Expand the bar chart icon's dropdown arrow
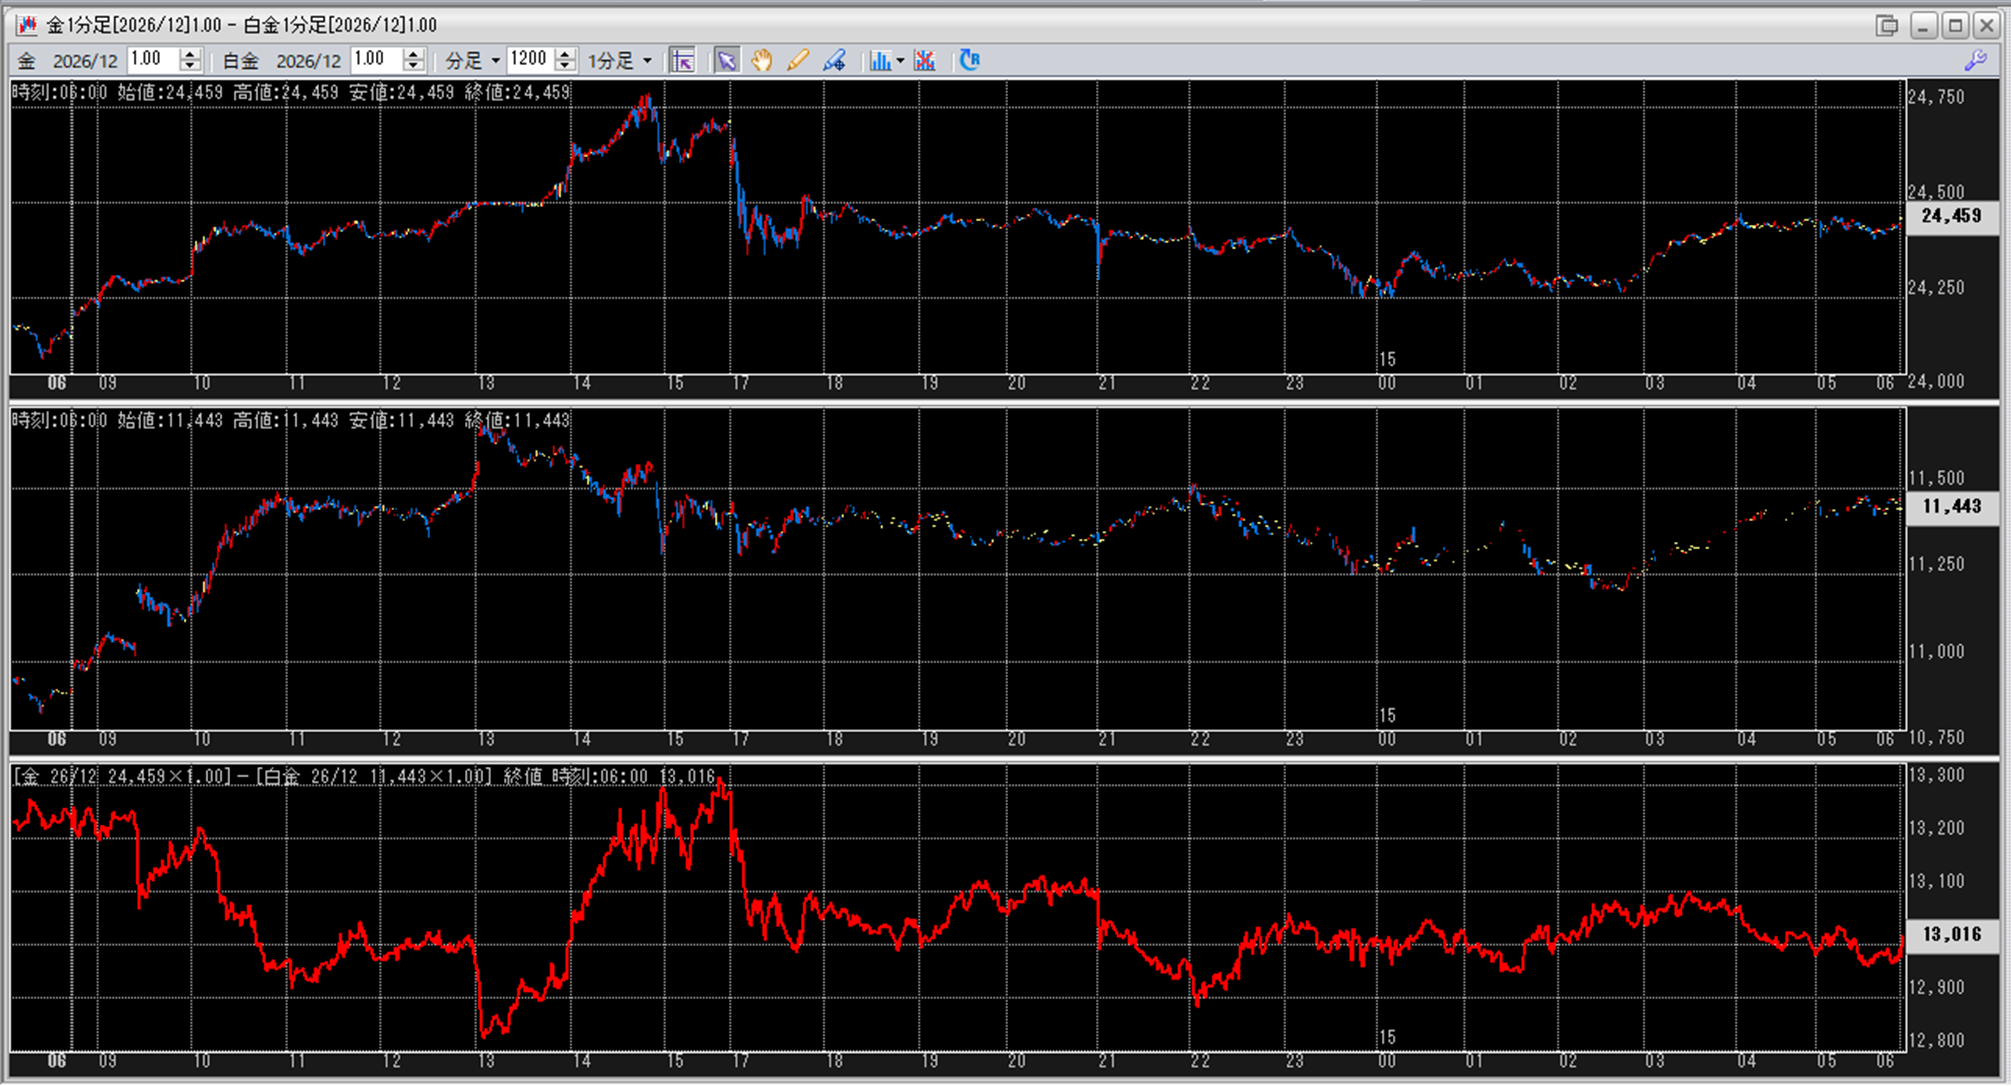 point(900,61)
